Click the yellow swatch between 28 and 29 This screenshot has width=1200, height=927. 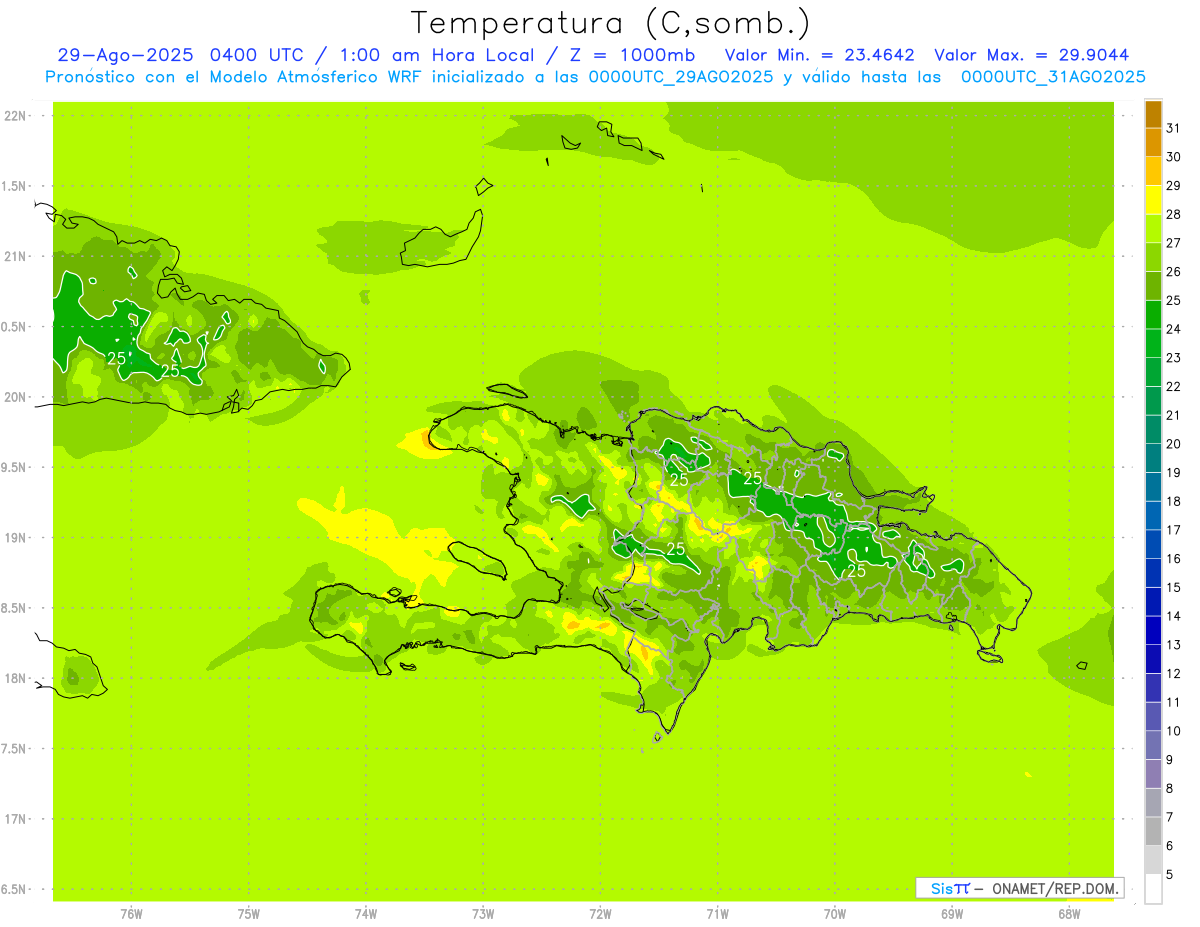[1153, 200]
